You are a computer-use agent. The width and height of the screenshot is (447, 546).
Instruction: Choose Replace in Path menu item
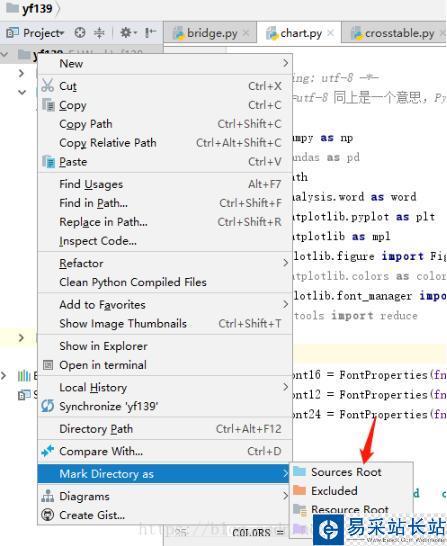point(165,222)
